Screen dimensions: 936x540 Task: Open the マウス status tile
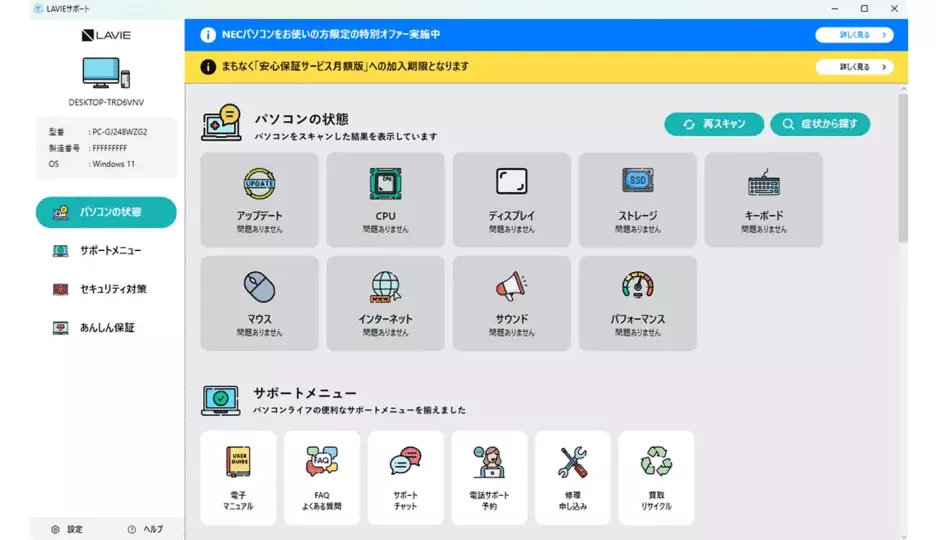click(259, 303)
